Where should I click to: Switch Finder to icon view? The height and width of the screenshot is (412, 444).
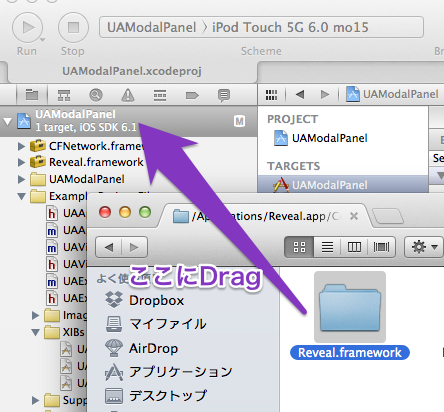pos(299,247)
